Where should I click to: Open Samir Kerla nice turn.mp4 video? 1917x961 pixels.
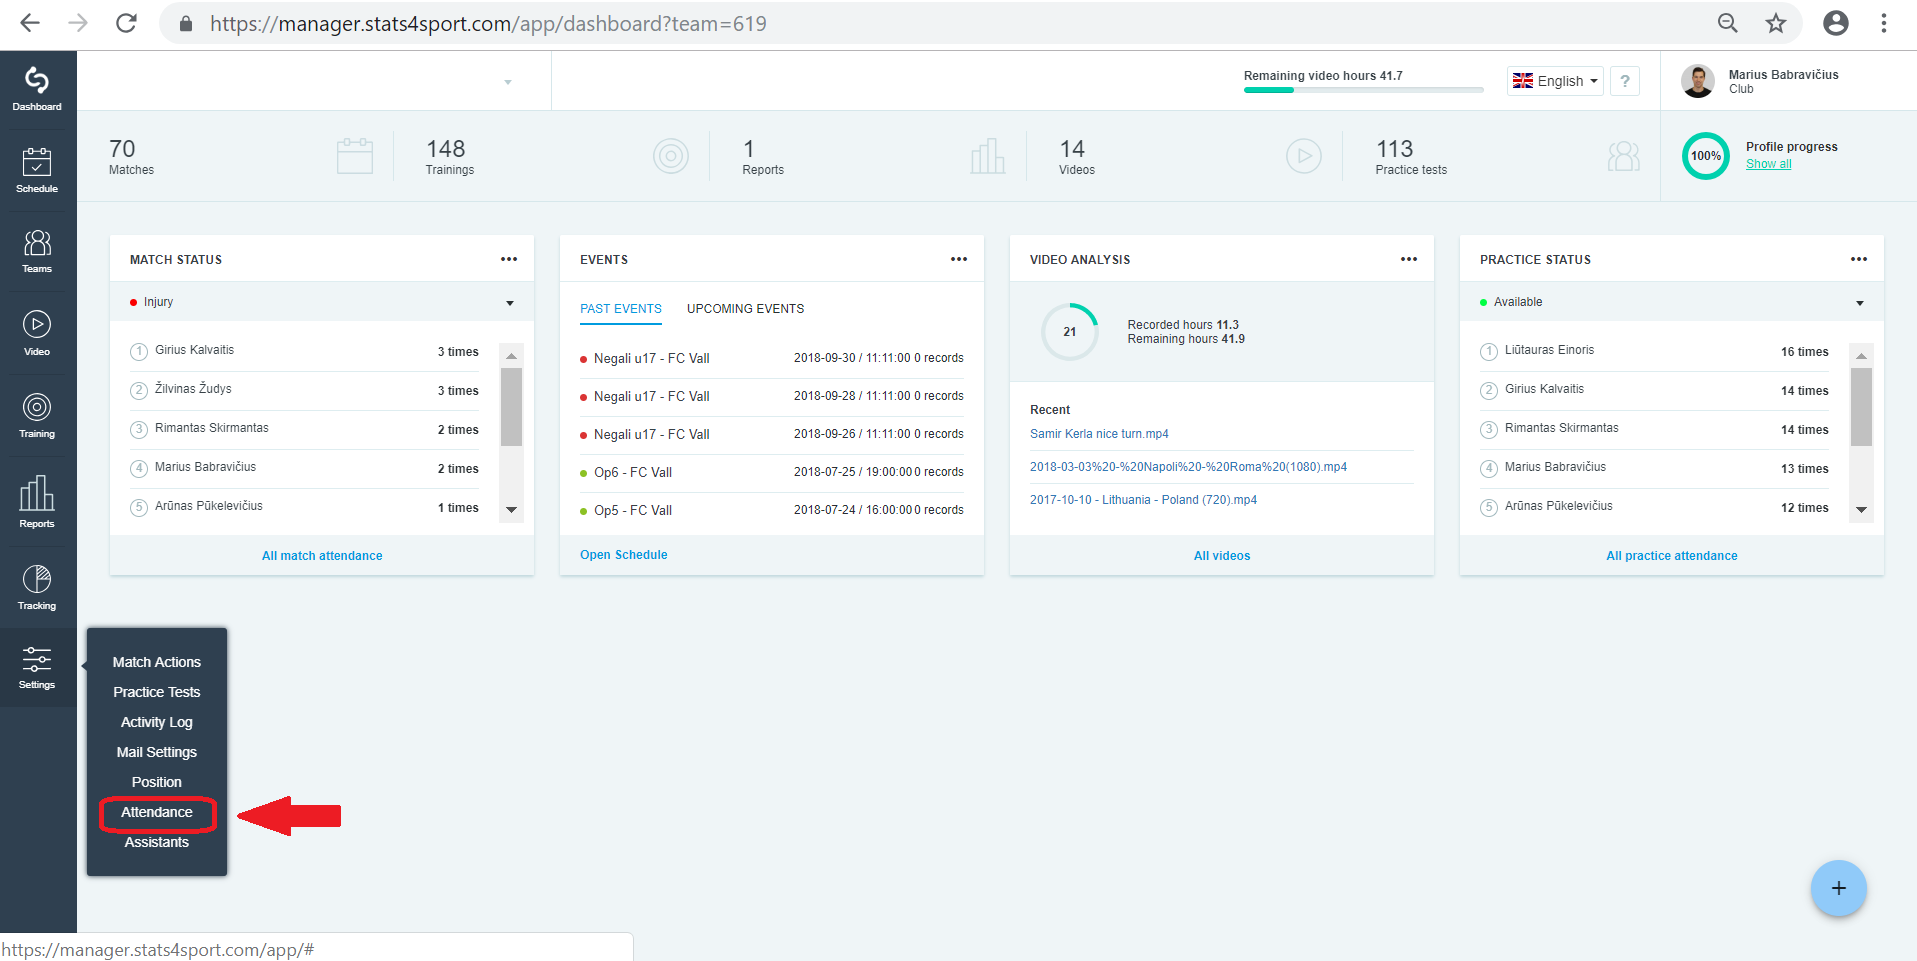(x=1099, y=434)
